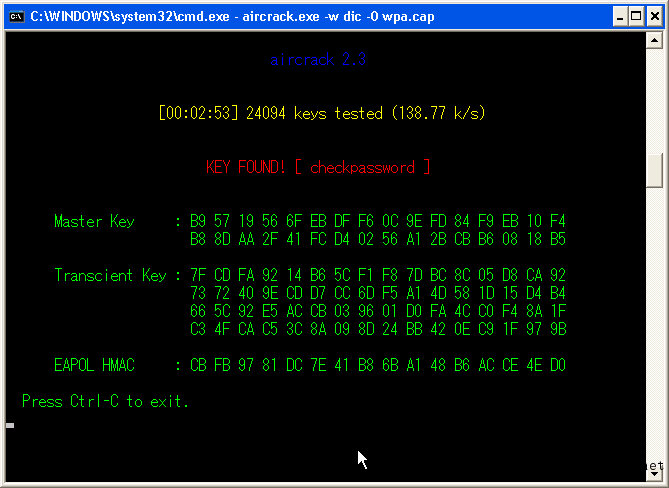Click the 'Transcient Key' label
This screenshot has height=488, width=669.
click(110, 275)
